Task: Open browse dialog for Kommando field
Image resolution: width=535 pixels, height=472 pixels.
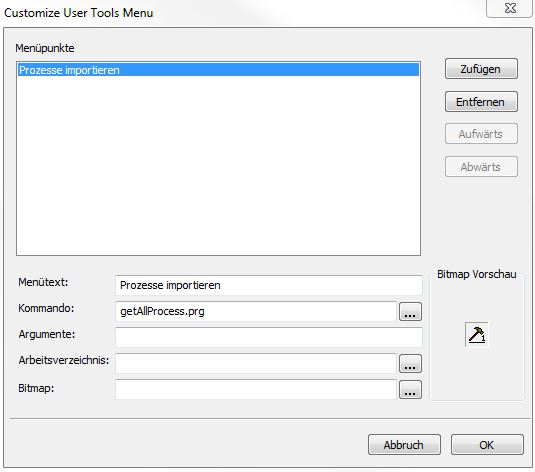Action: [x=410, y=312]
